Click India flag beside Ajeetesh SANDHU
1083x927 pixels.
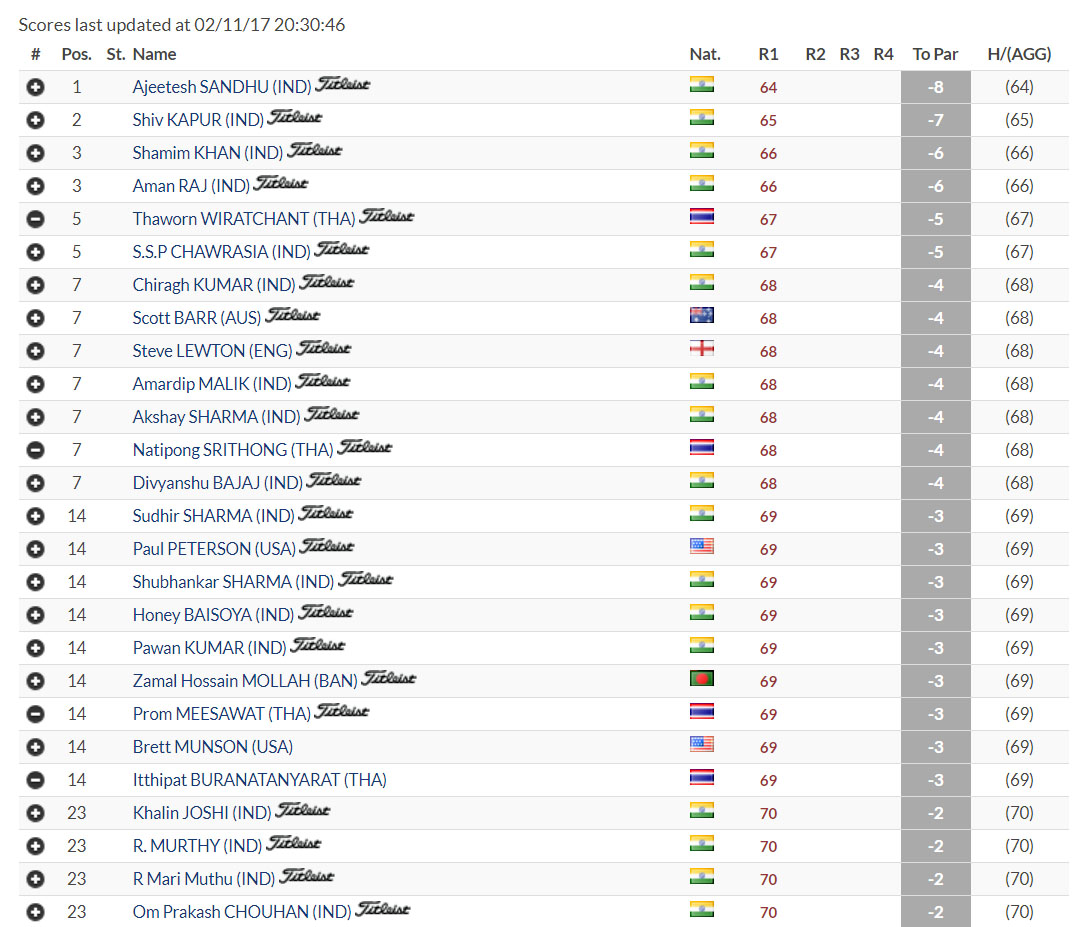coord(702,85)
